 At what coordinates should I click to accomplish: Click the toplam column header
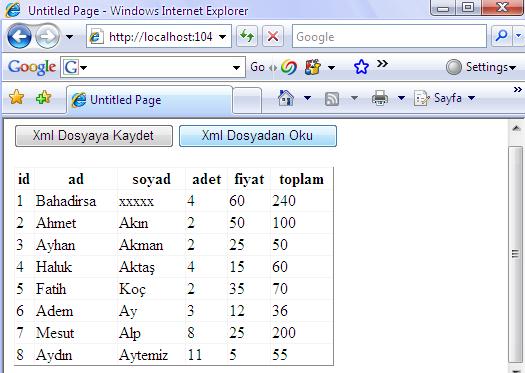pyautogui.click(x=301, y=179)
